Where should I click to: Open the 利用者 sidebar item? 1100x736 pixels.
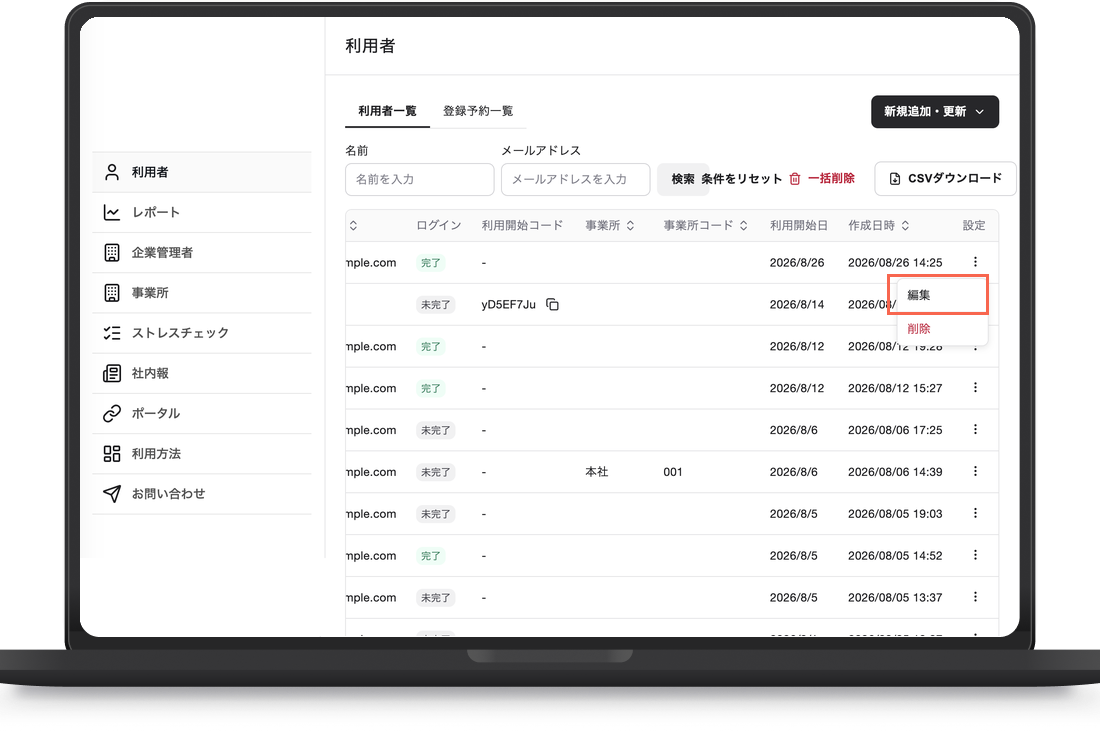point(202,173)
